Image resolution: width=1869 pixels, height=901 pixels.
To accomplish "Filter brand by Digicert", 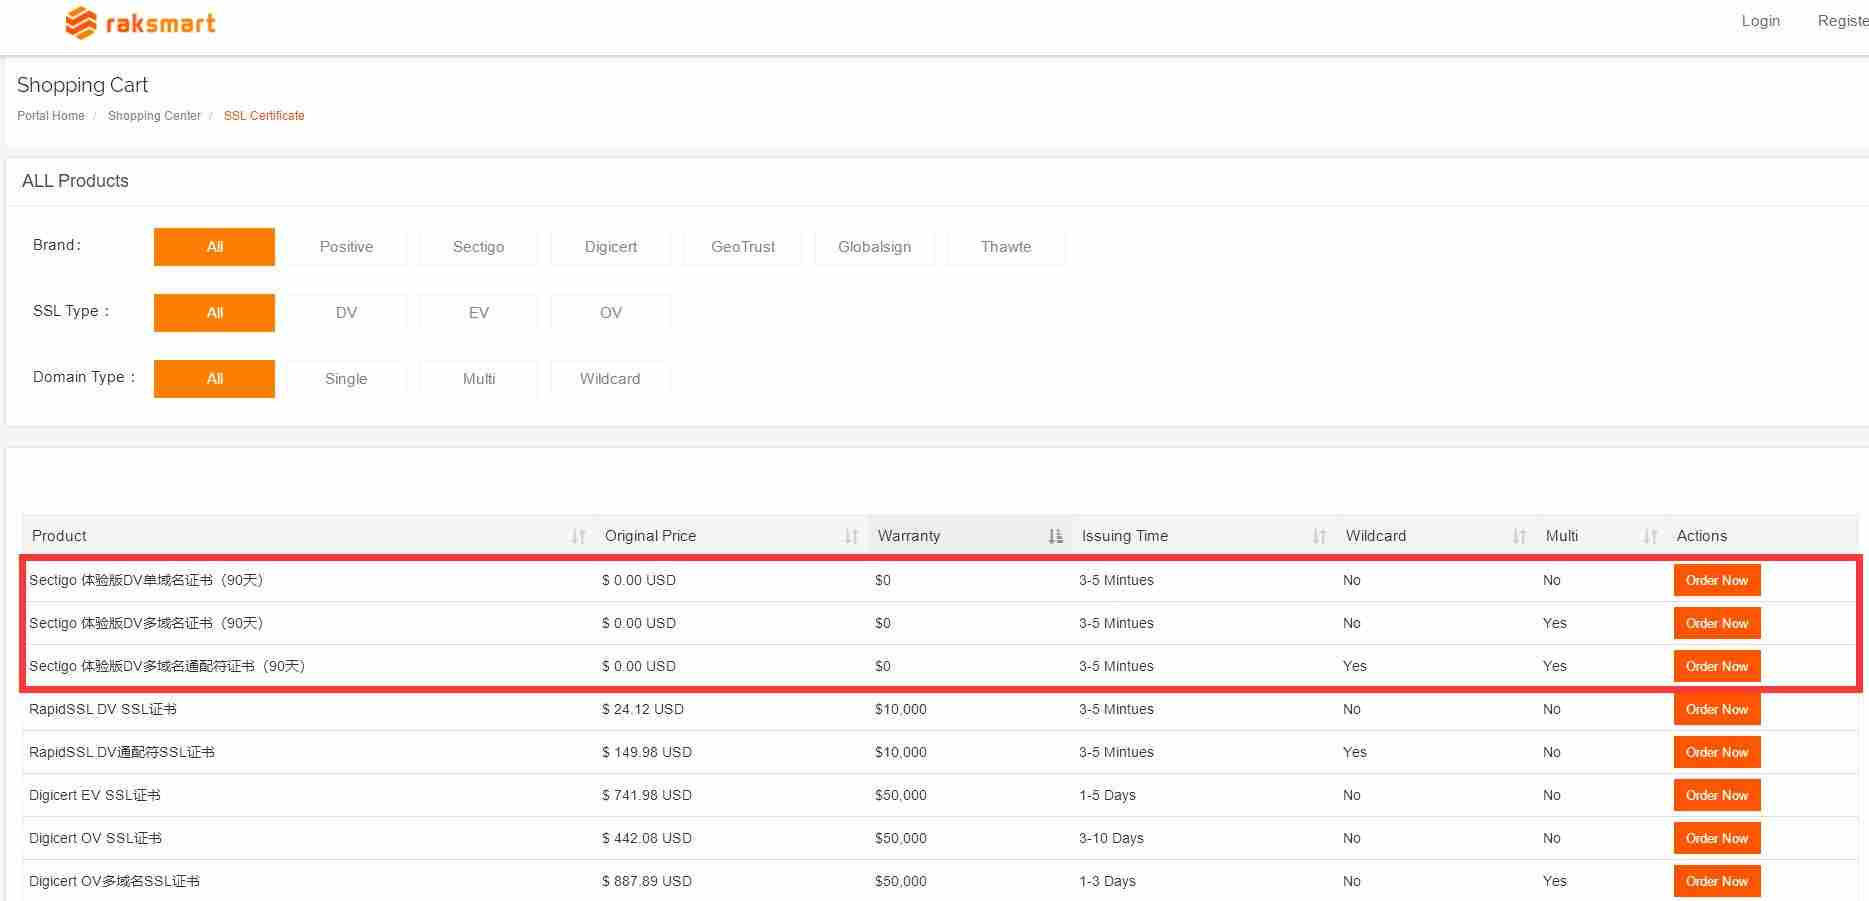I will tap(610, 247).
